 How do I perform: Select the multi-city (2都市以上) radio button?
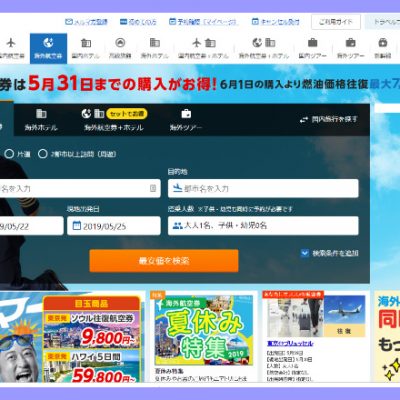(43, 154)
